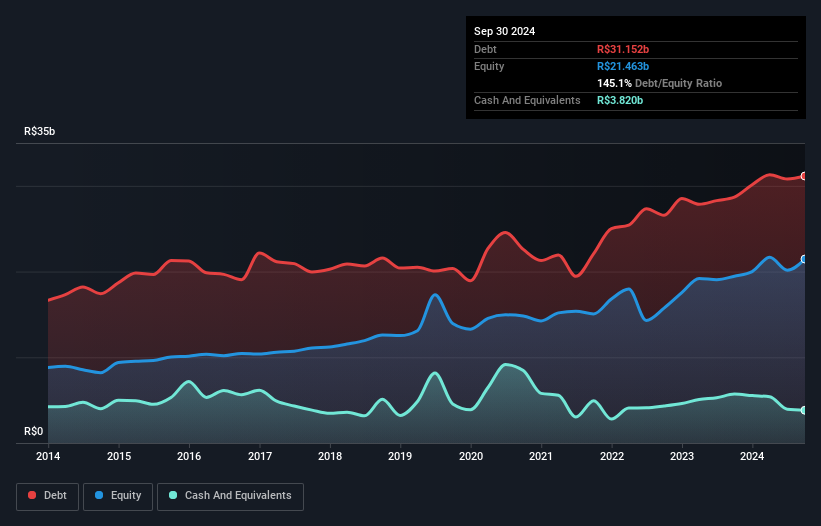
Task: Toggle the Debt series in legend
Action: coord(46,496)
